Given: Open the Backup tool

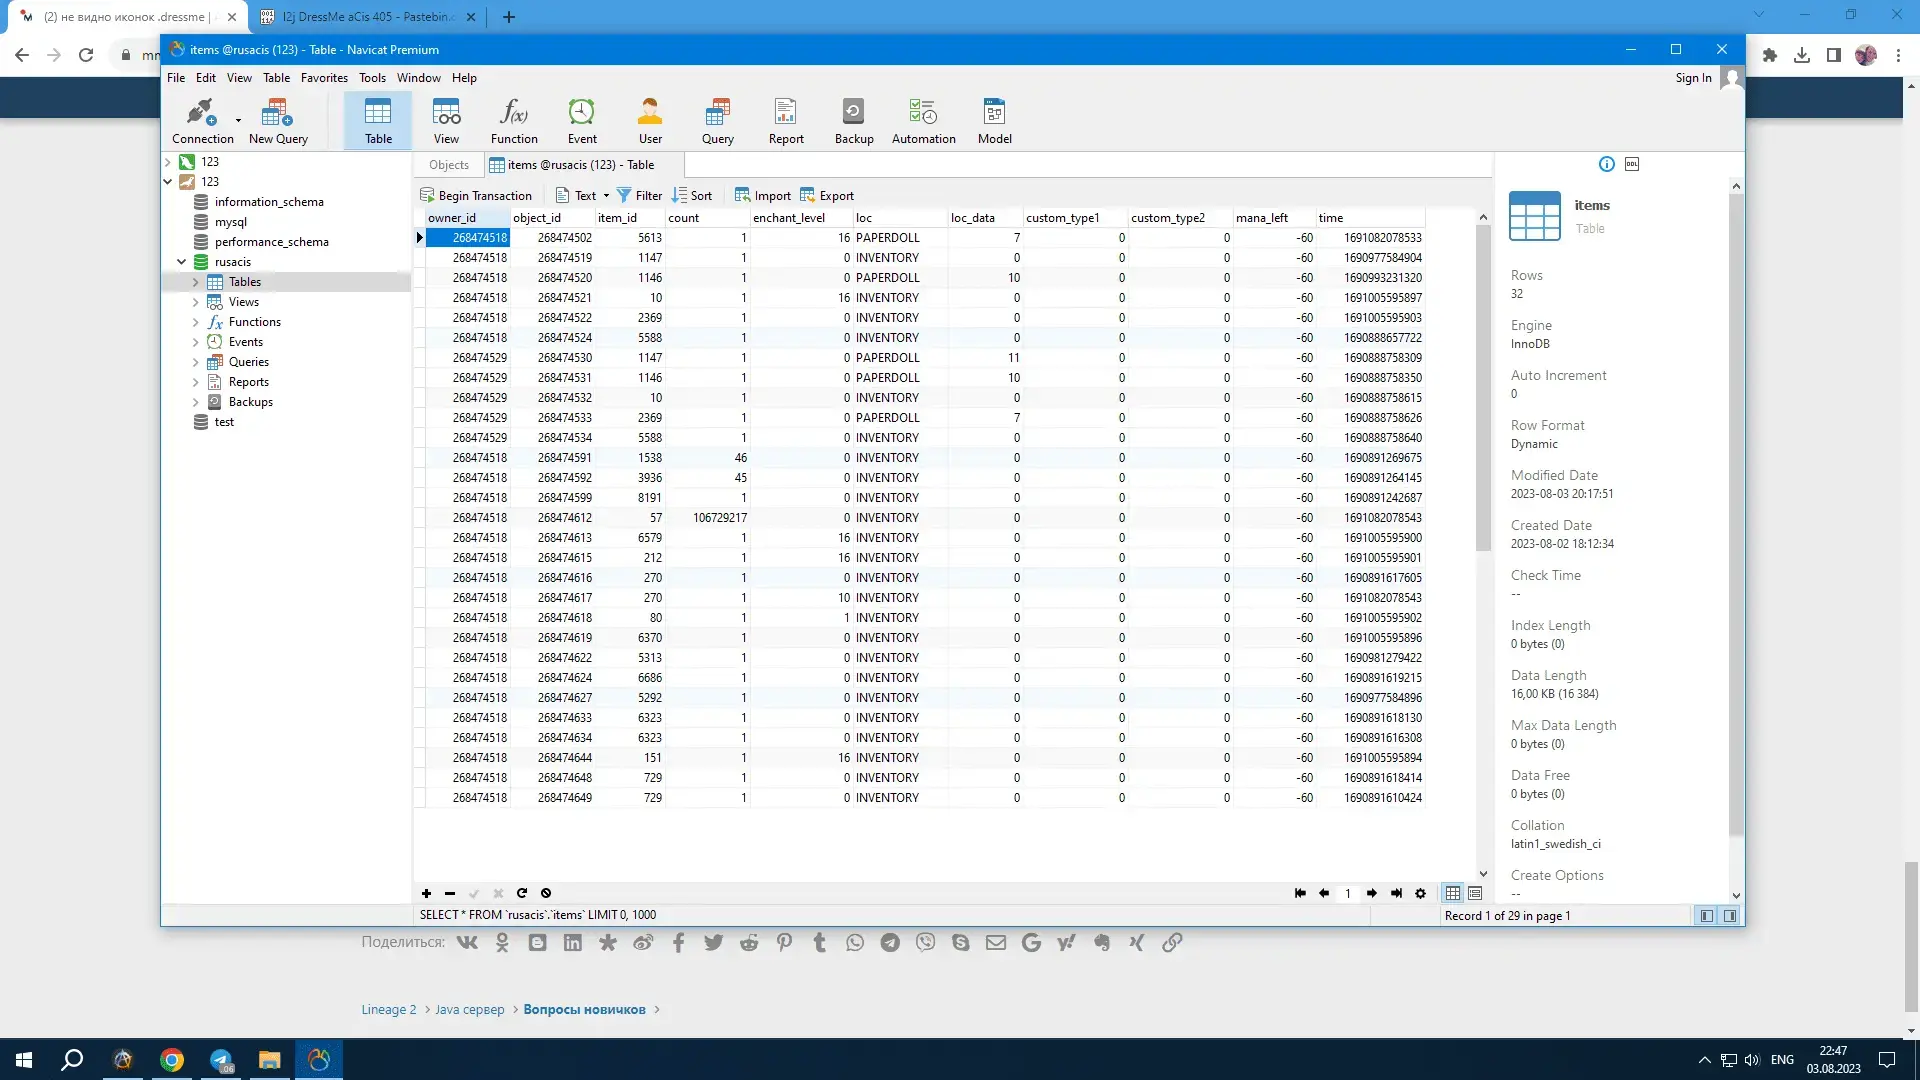Looking at the screenshot, I should (855, 120).
